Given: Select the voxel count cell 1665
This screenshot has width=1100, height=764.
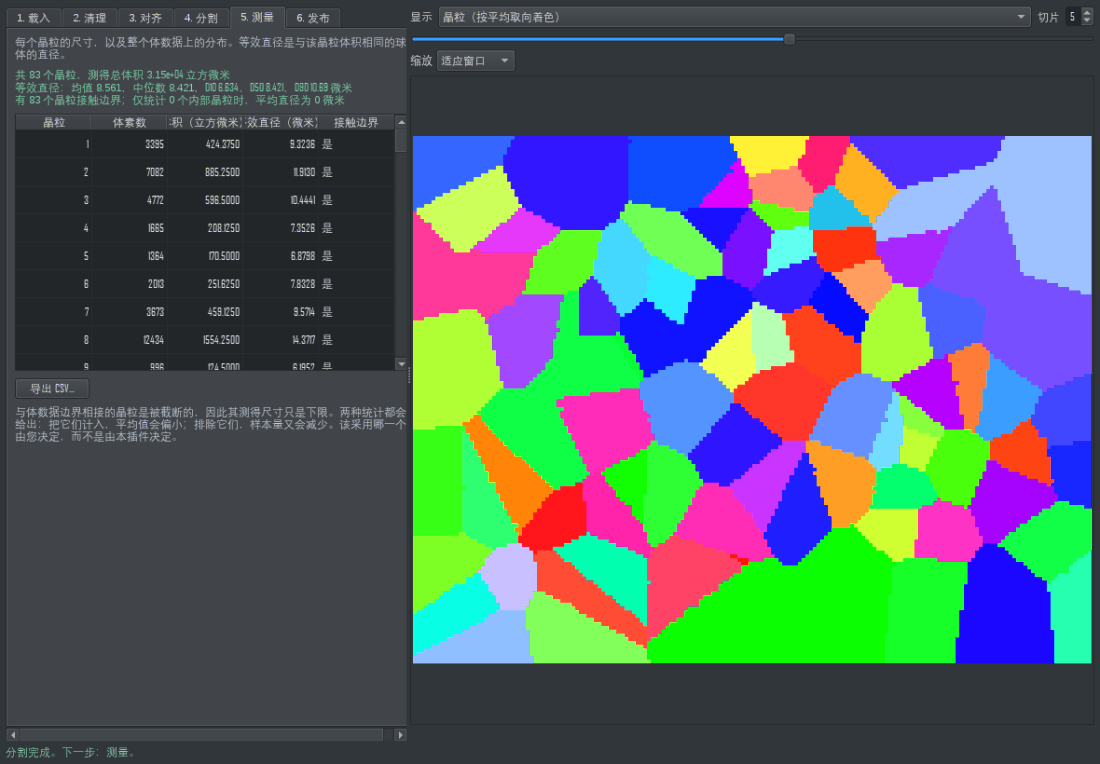Looking at the screenshot, I should click(x=129, y=228).
